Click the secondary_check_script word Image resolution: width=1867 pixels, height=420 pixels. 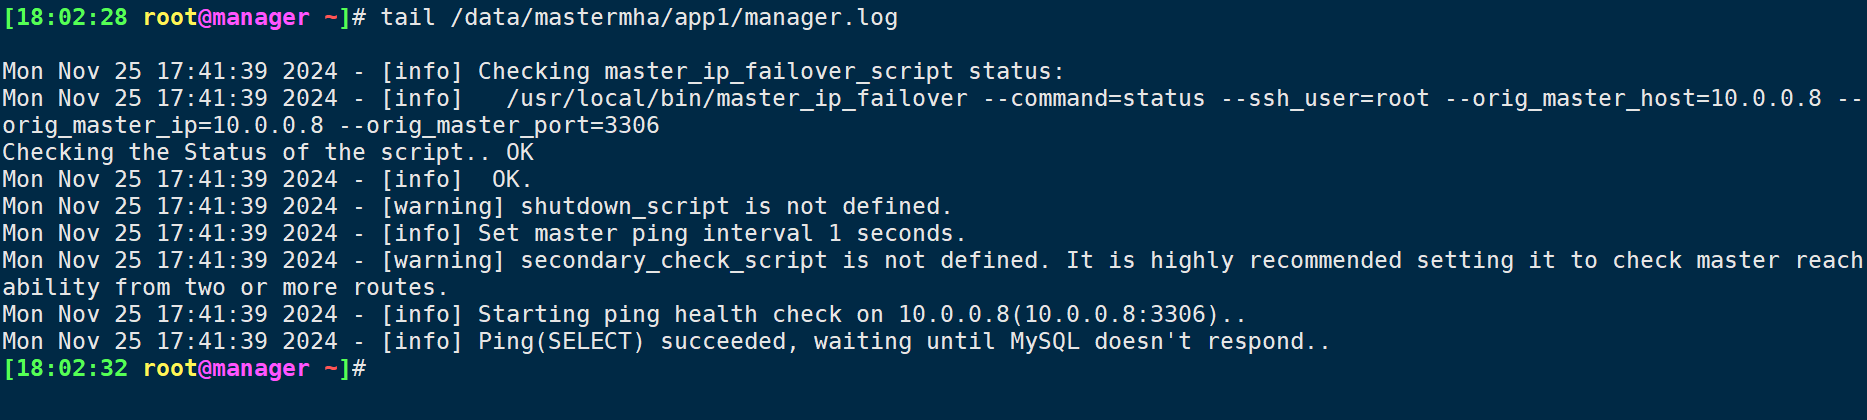point(674,261)
